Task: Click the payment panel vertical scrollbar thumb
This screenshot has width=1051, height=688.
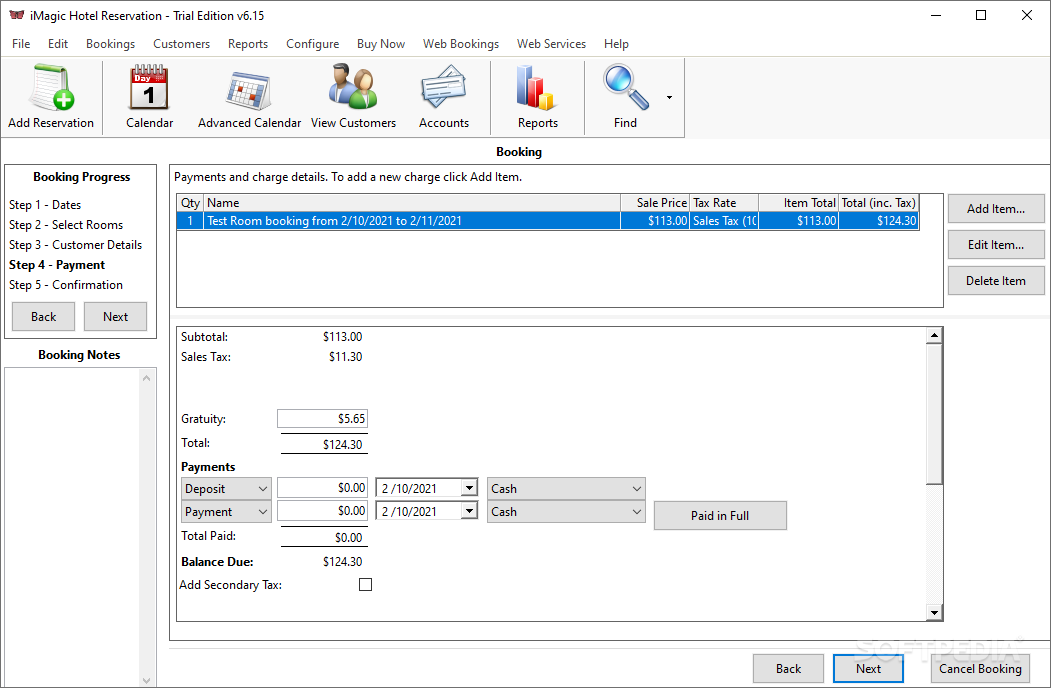Action: (934, 414)
